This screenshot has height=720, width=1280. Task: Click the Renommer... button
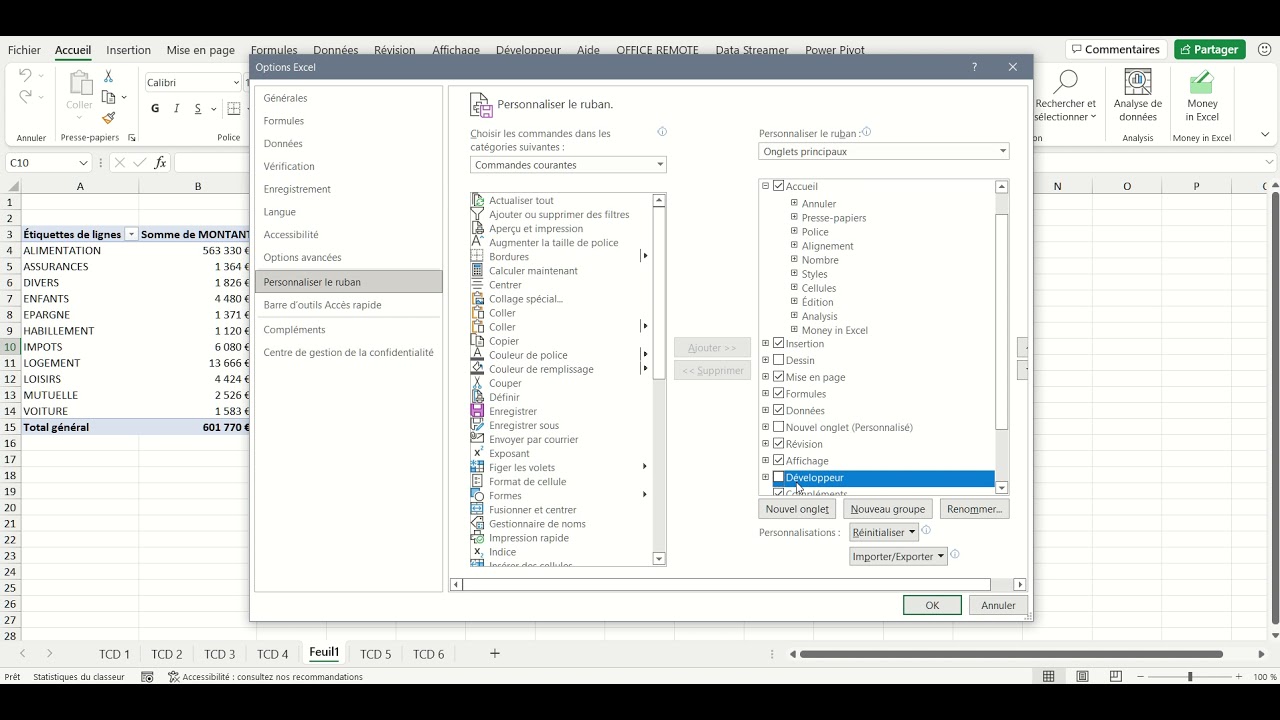974,509
